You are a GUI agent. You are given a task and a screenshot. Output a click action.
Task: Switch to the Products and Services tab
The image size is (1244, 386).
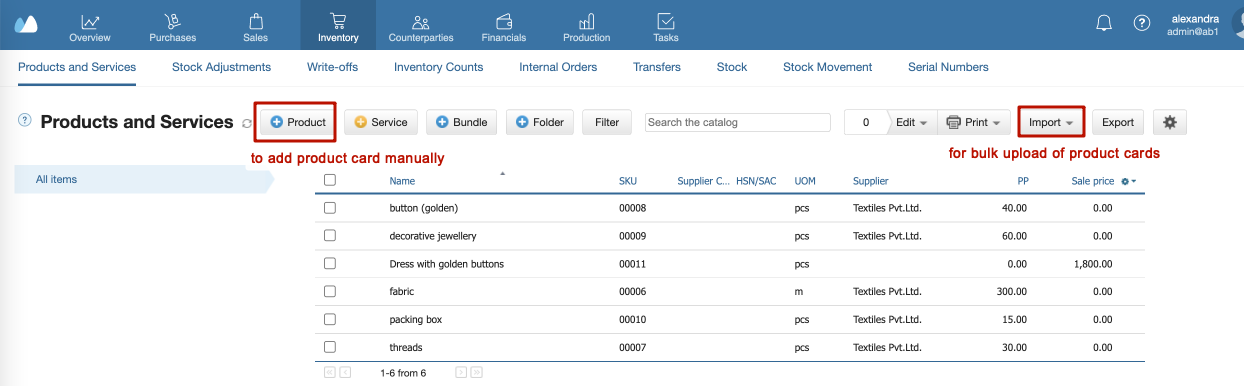point(77,67)
